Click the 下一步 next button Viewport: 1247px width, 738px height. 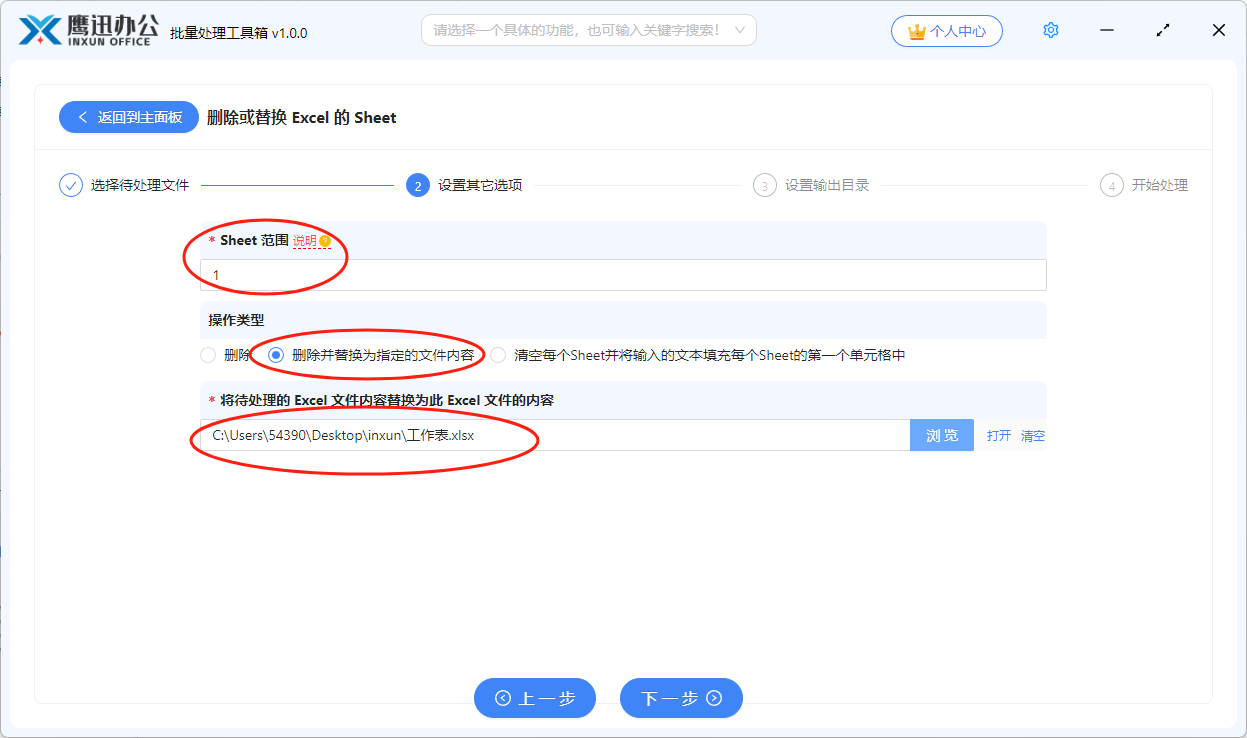coord(681,698)
